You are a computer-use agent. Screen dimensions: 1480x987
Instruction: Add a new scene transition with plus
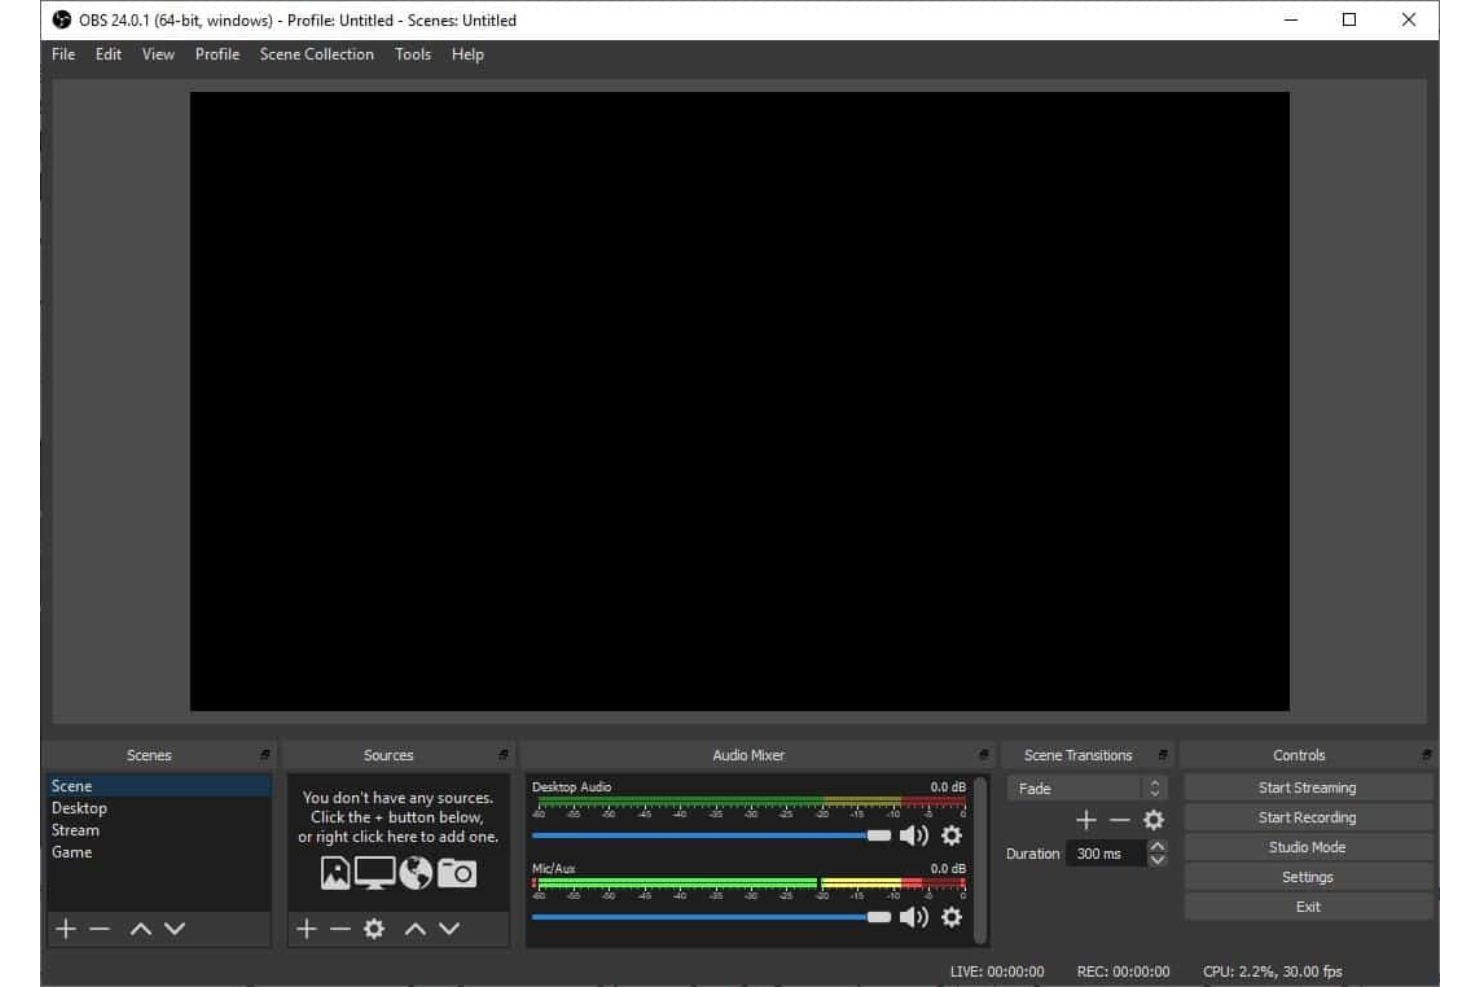[x=1086, y=820]
